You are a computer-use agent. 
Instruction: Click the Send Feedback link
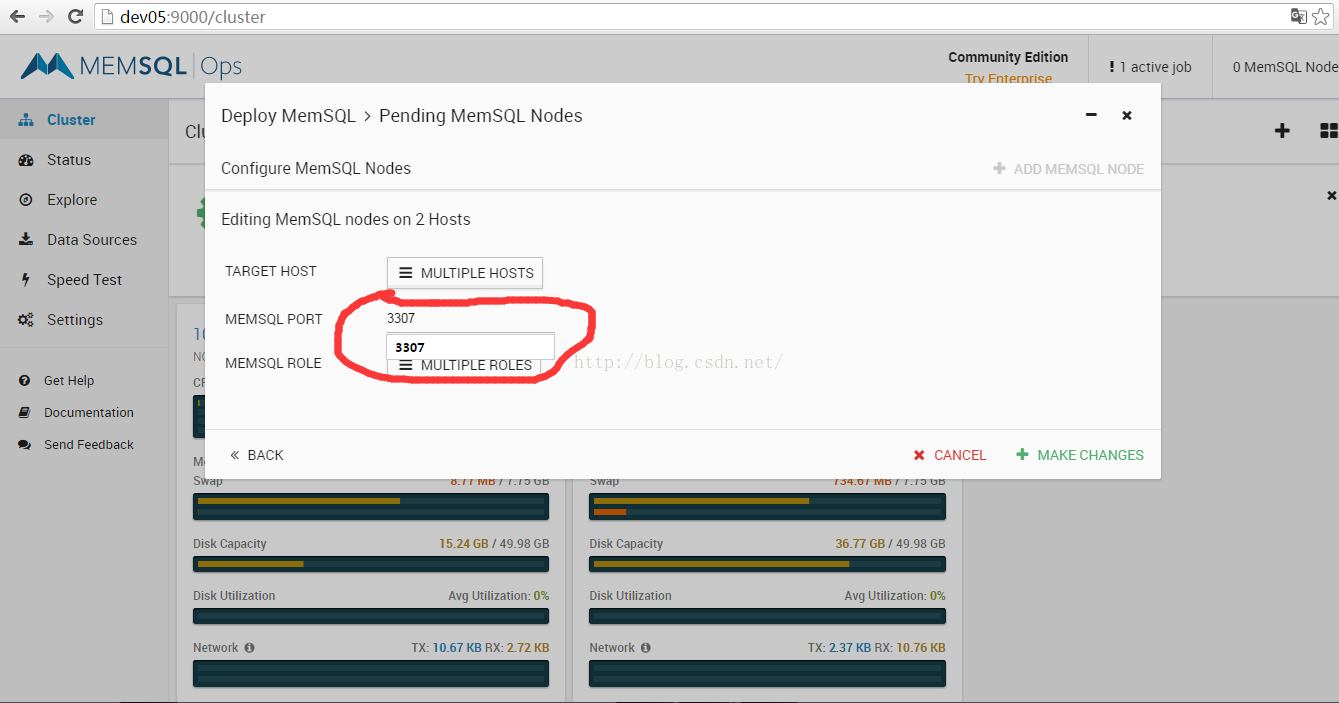point(89,444)
